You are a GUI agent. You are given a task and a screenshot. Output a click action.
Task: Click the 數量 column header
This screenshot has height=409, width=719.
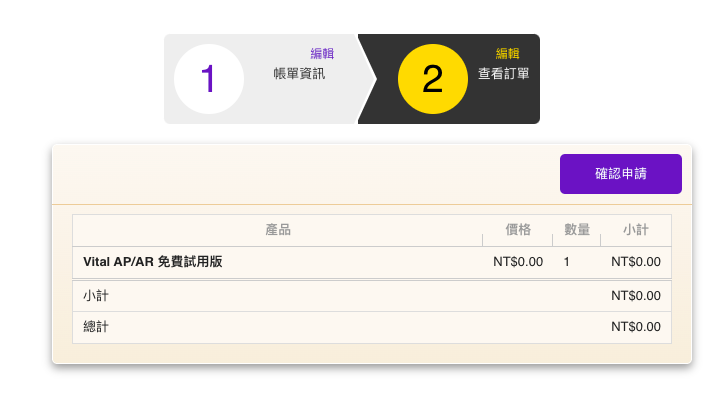click(x=577, y=230)
